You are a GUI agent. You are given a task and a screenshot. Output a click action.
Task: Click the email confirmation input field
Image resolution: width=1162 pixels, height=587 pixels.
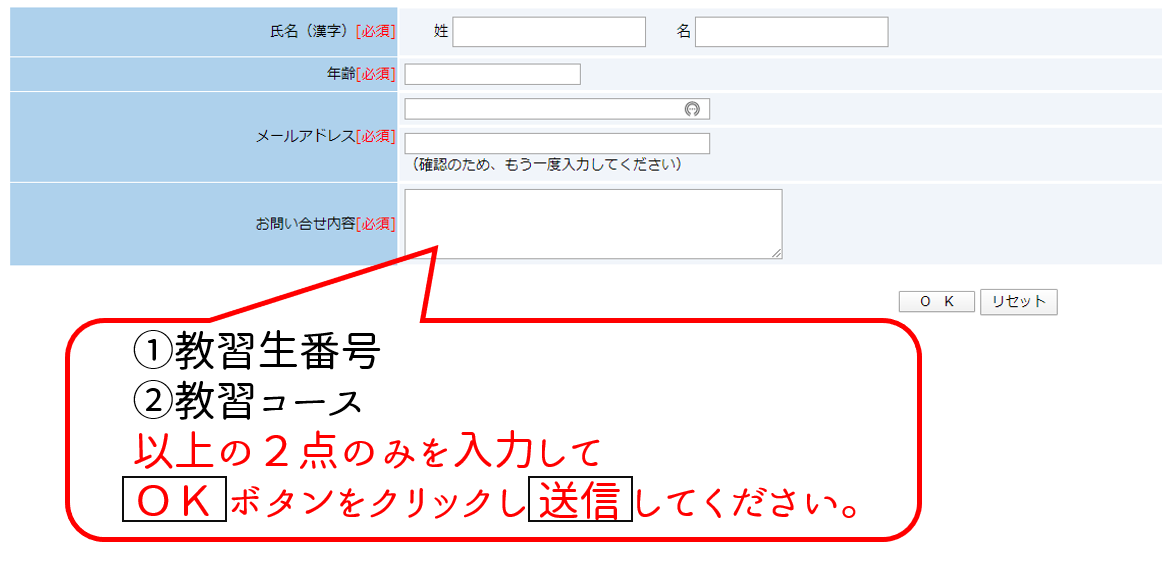pos(557,144)
